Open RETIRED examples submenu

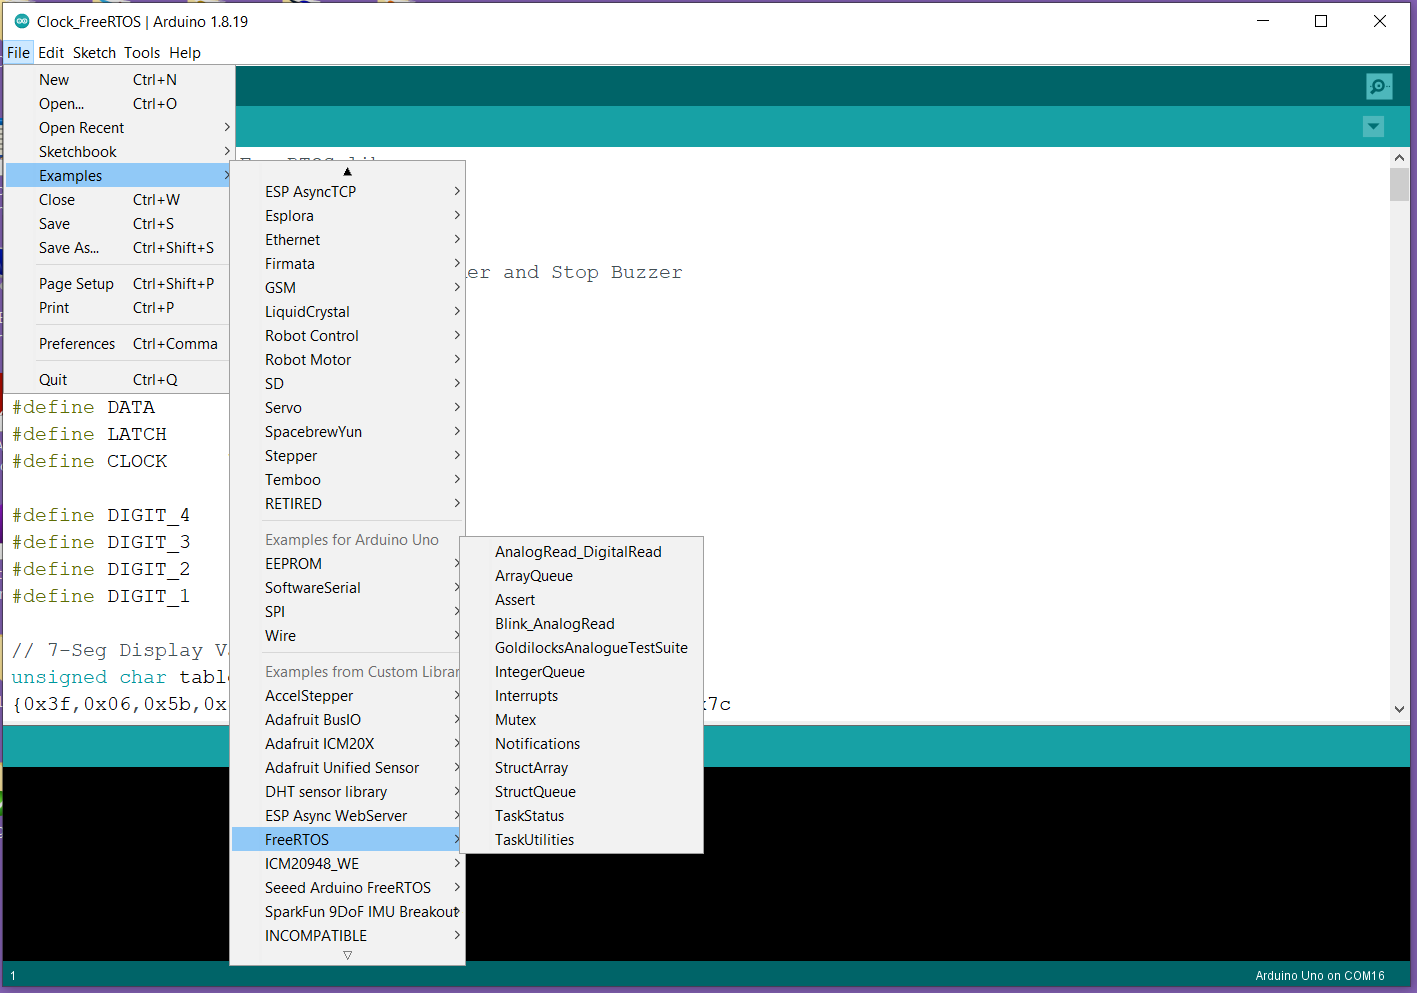(348, 504)
